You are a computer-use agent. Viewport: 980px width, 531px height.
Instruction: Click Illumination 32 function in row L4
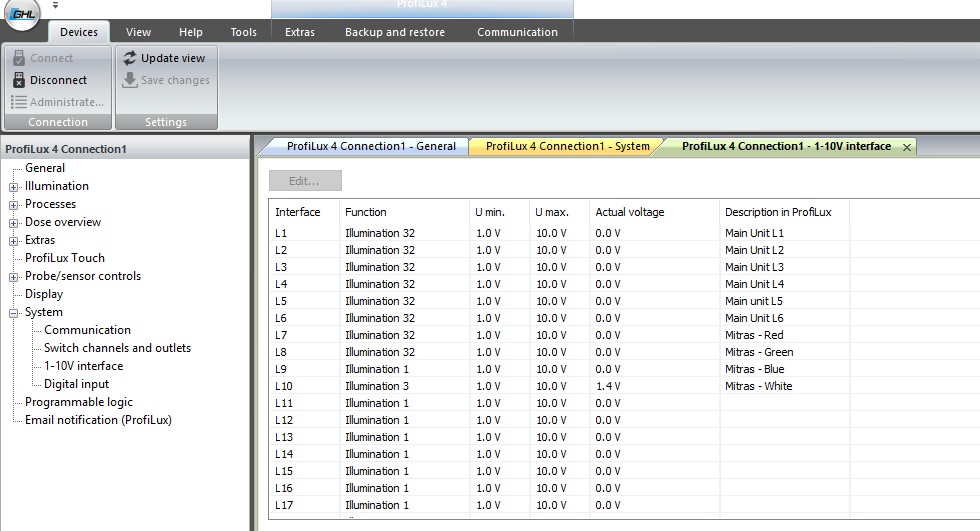click(380, 284)
